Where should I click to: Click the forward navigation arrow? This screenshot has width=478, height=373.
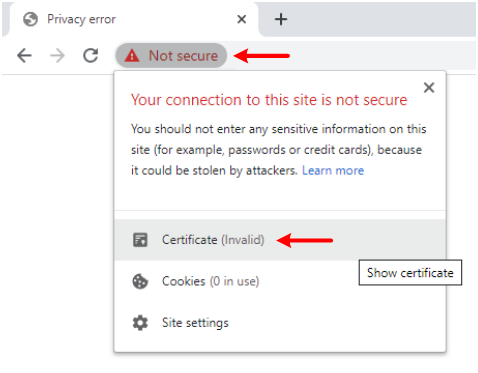[x=57, y=55]
